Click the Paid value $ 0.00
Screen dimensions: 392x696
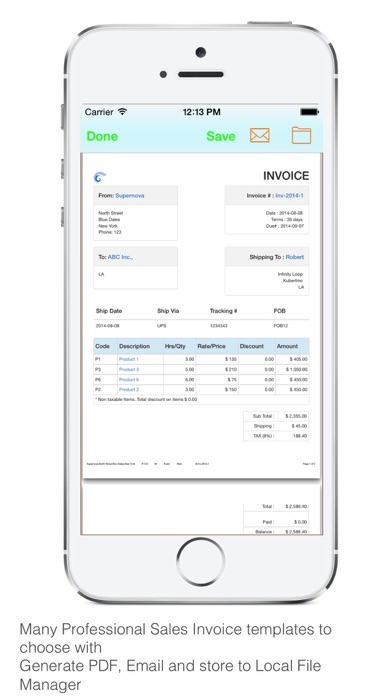click(x=301, y=522)
